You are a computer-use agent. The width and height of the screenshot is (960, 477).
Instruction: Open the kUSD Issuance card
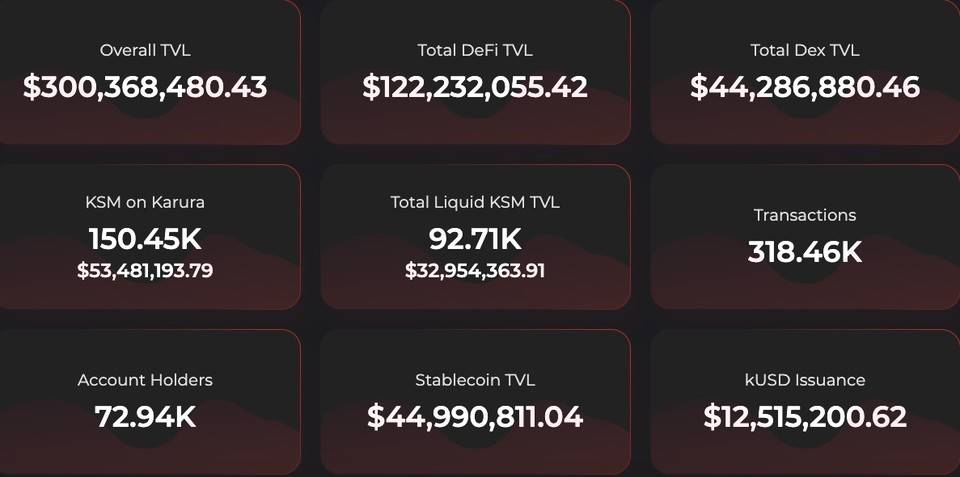(x=805, y=403)
